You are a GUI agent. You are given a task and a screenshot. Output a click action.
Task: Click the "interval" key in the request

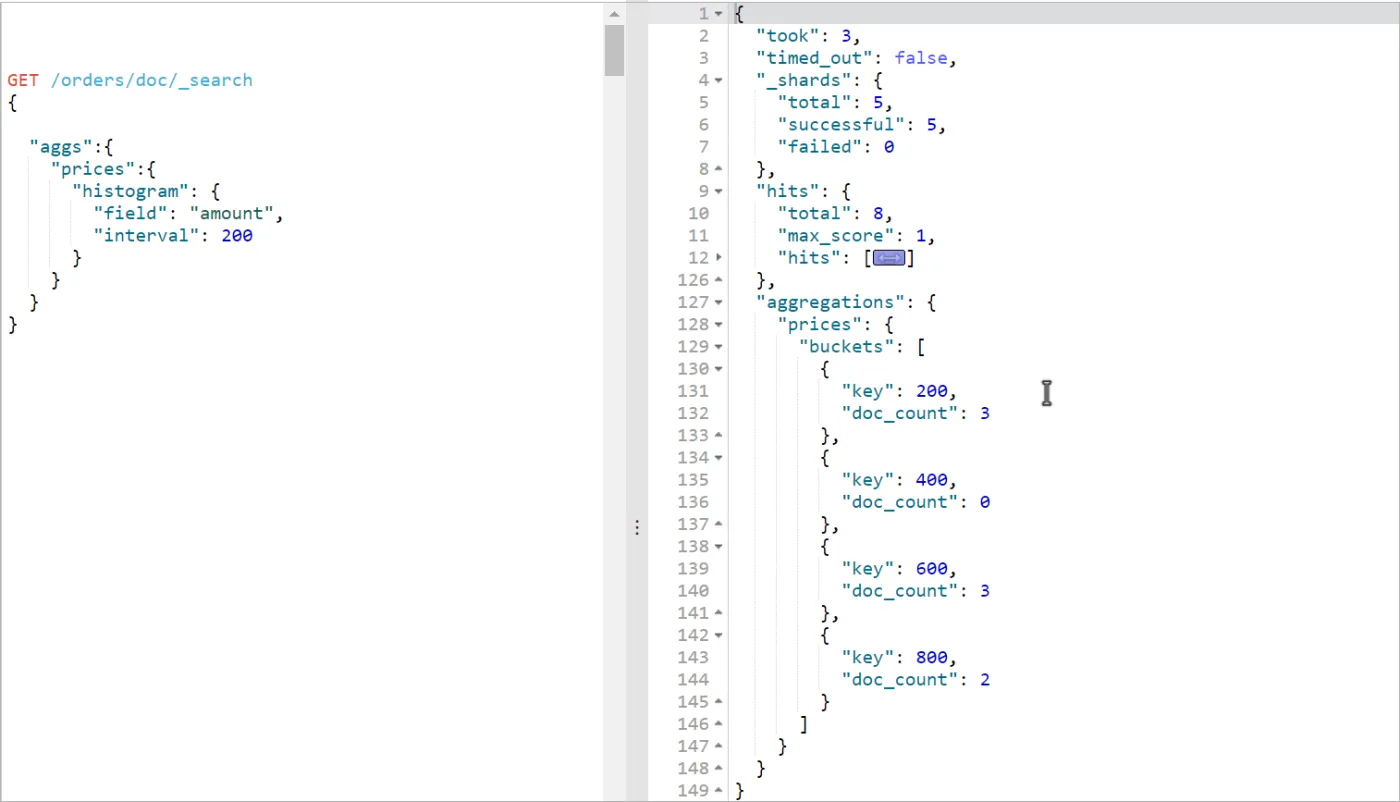pyautogui.click(x=149, y=236)
